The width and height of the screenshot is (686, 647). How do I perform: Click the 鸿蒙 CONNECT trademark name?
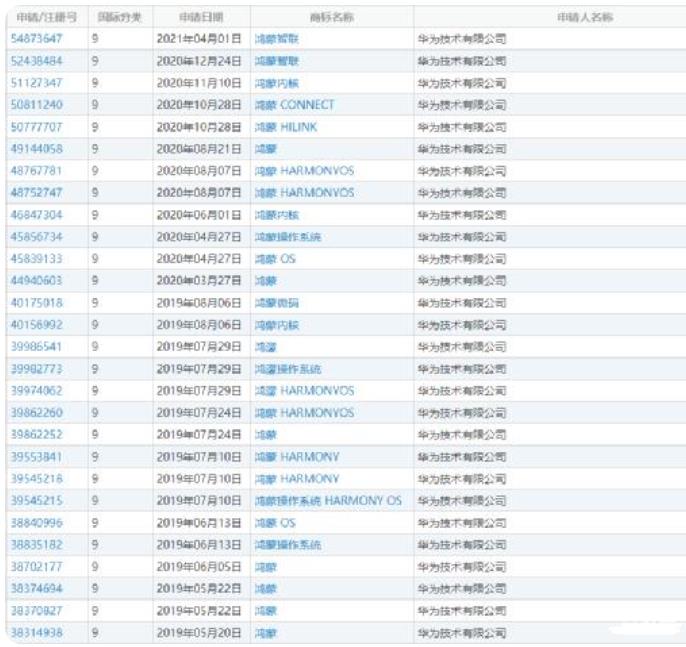295,104
